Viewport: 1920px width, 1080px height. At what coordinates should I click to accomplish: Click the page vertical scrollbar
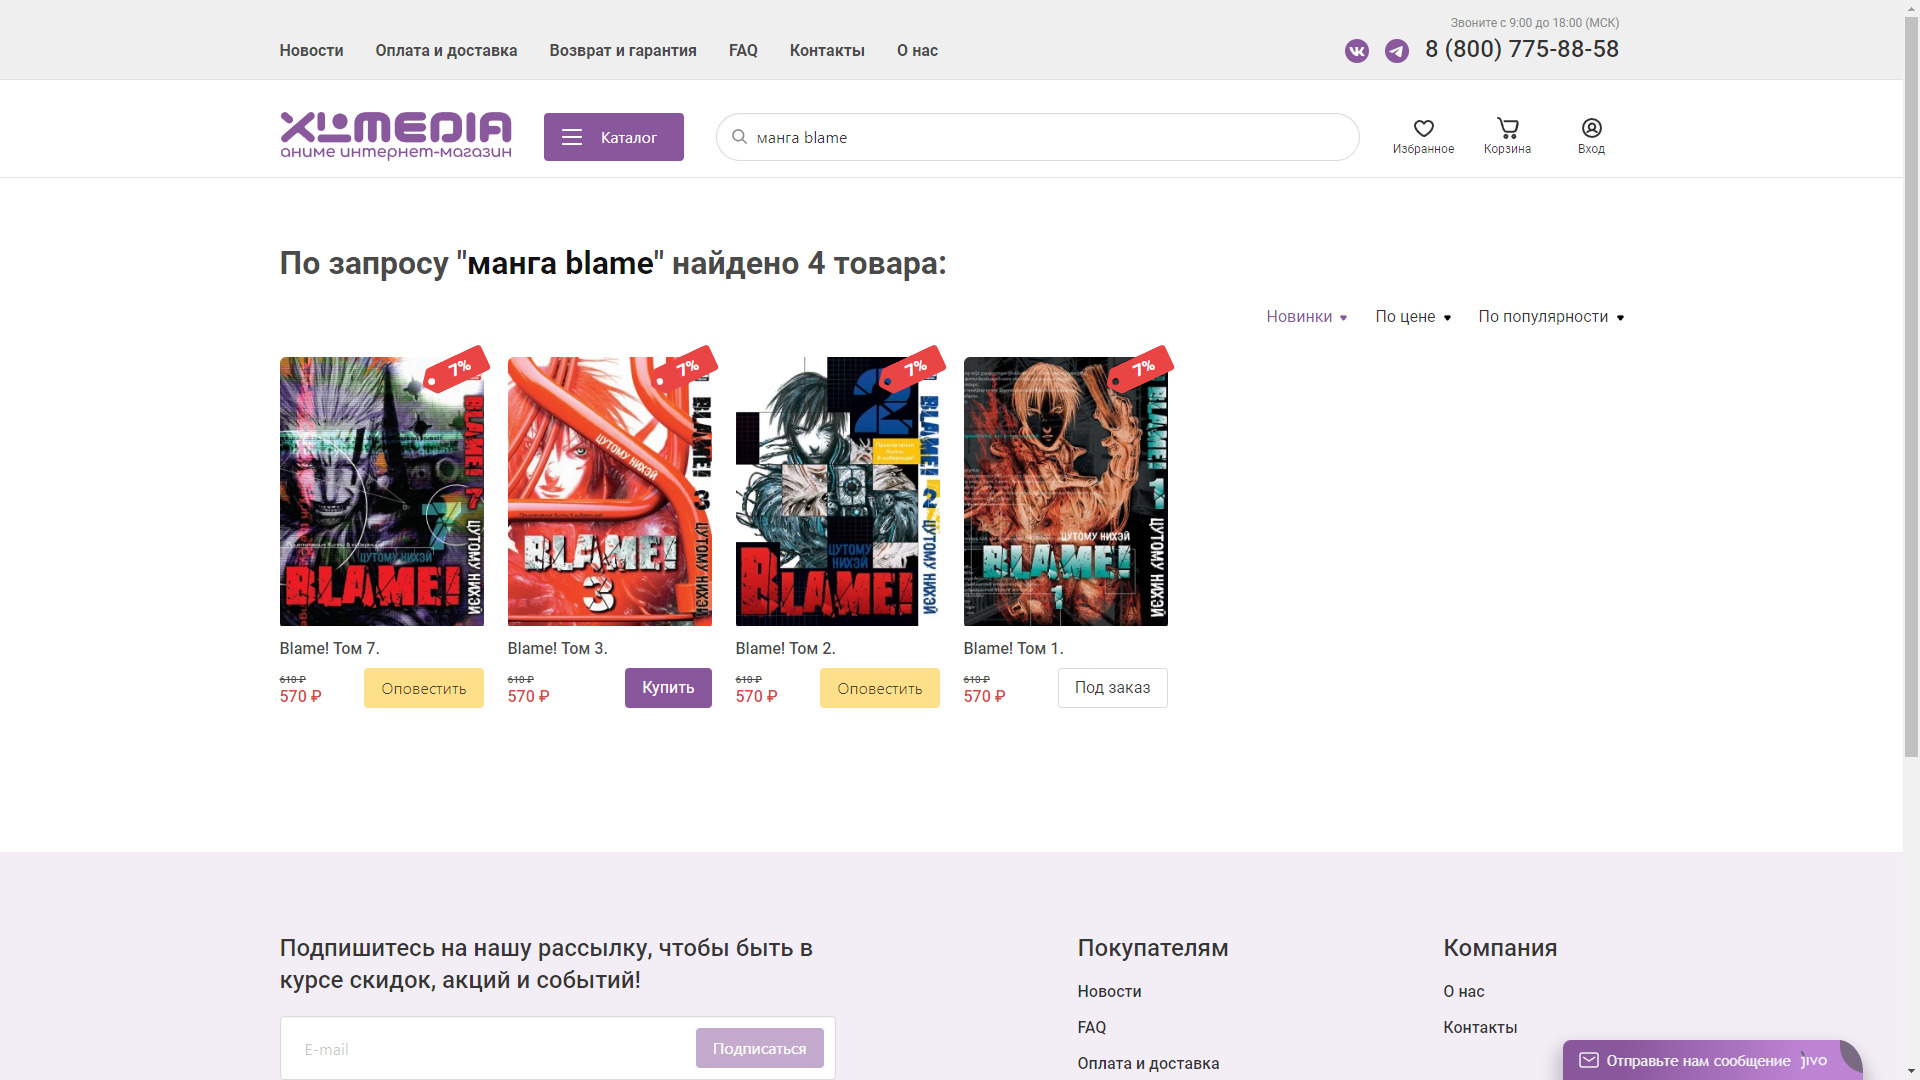(1911, 400)
